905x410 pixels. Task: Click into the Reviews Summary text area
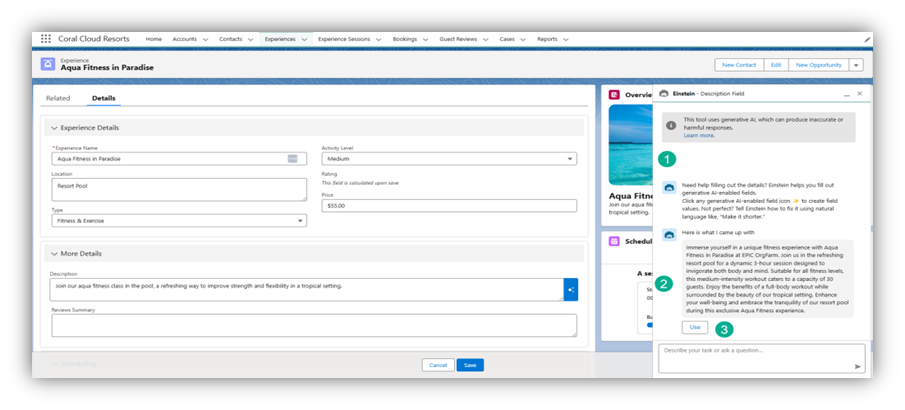pos(314,325)
